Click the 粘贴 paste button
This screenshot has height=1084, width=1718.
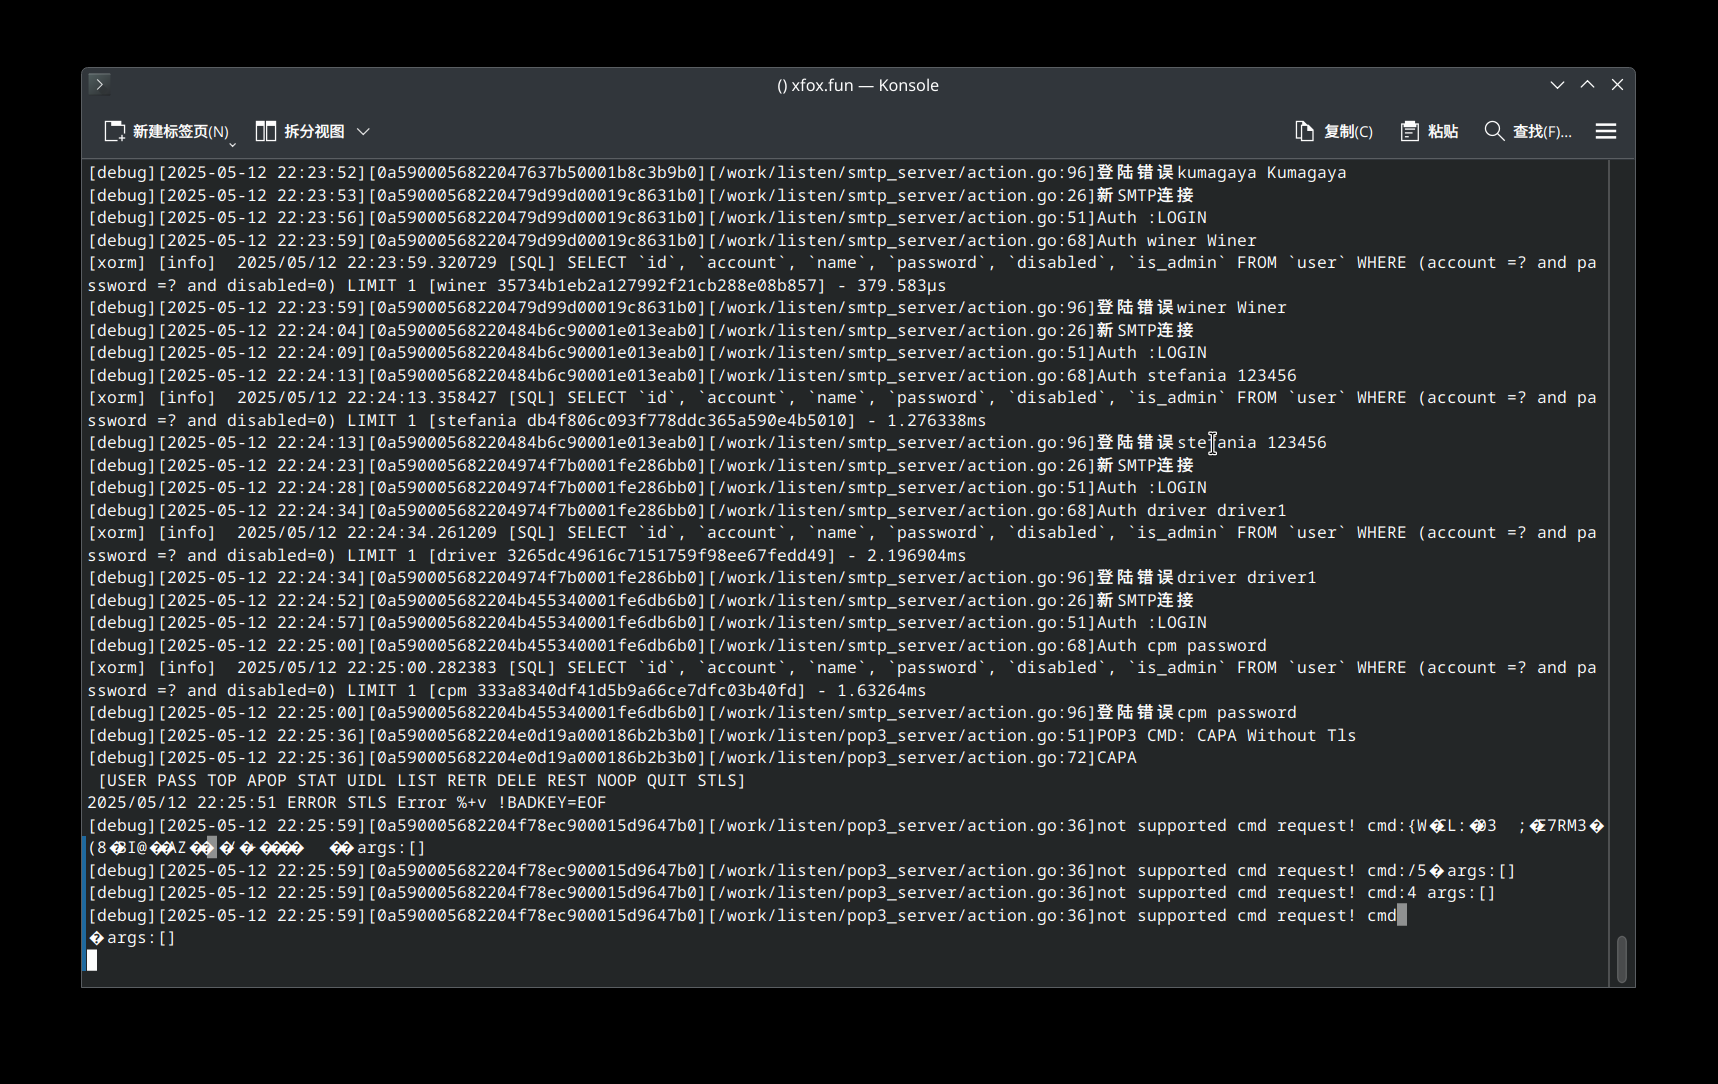[x=1430, y=131]
